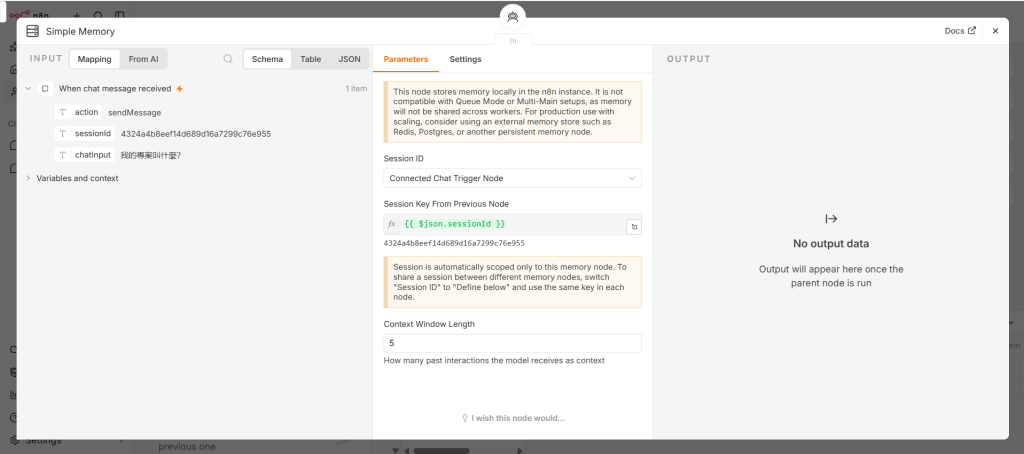Image resolution: width=1024 pixels, height=454 pixels.
Task: Click the fx expression icon beside the session key
Action: [392, 224]
